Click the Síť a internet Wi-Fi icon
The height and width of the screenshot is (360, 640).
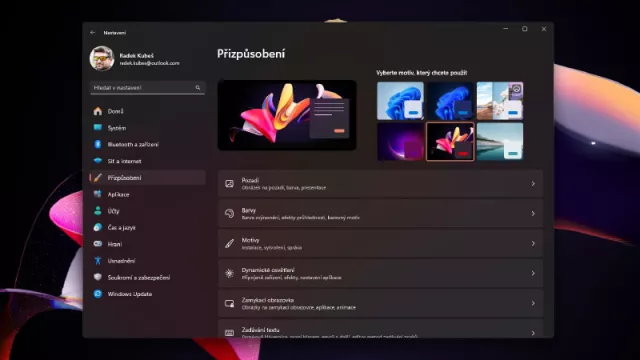tap(98, 161)
